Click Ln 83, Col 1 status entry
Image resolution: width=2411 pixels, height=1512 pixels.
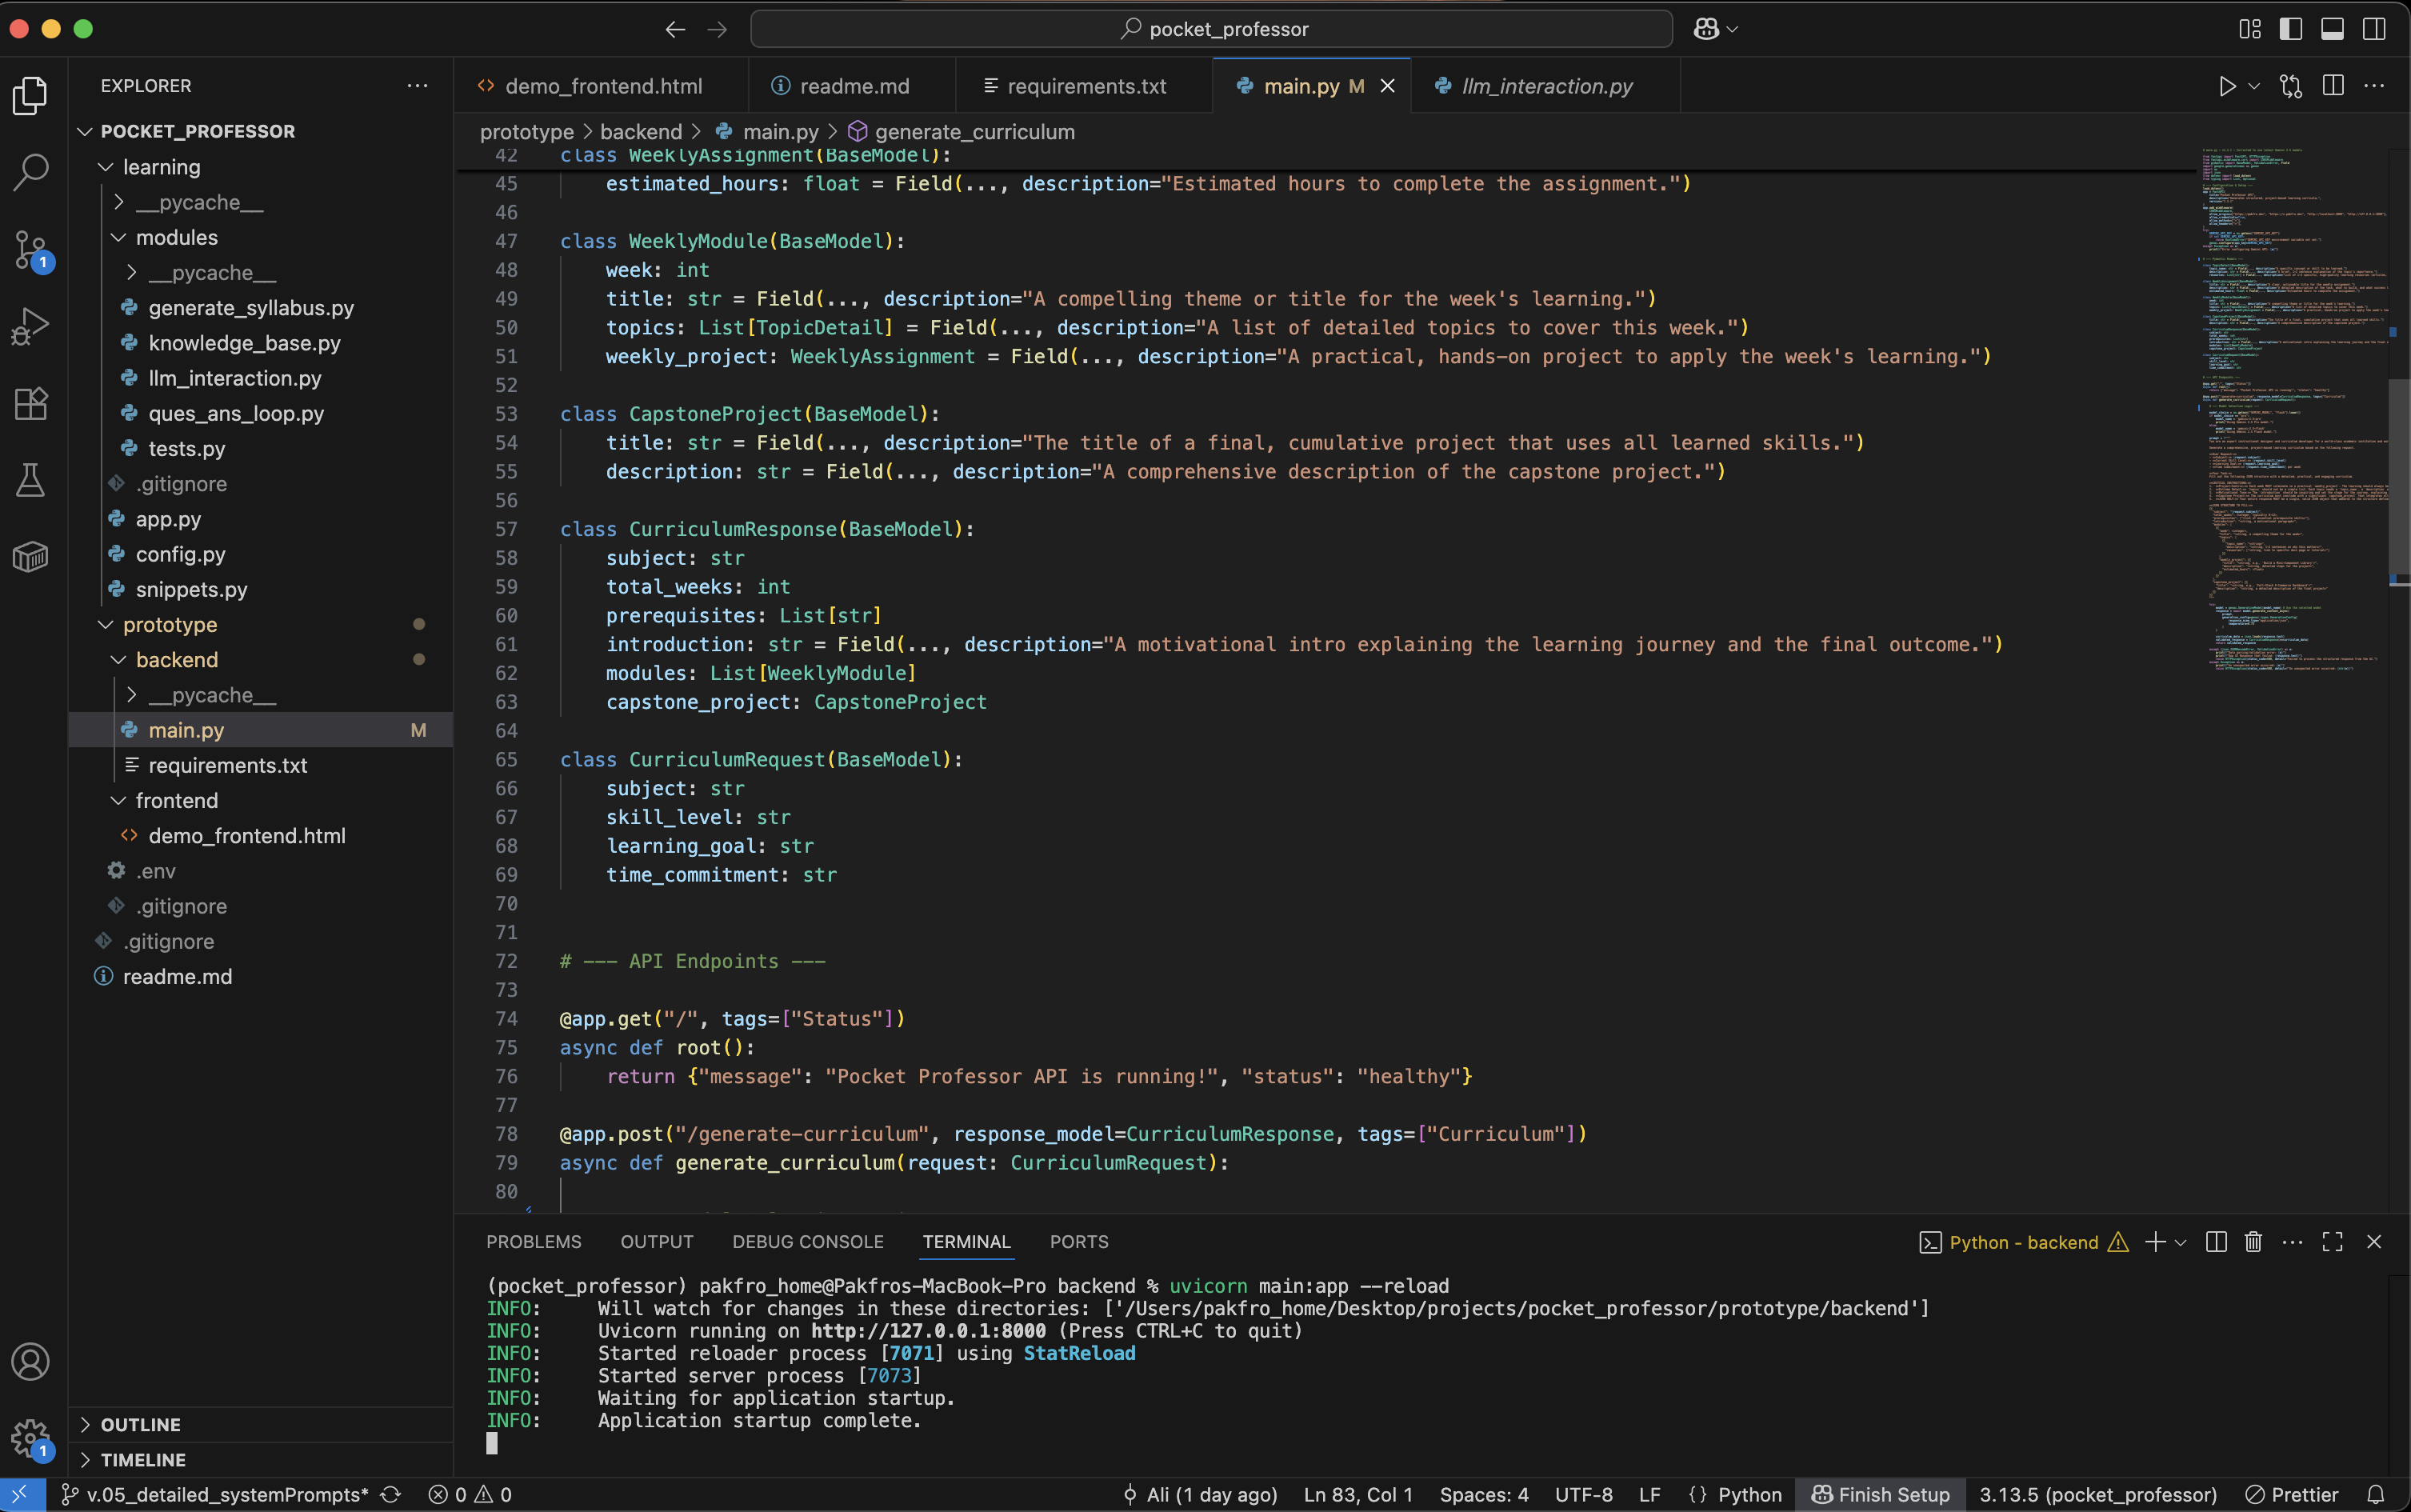coord(1358,1494)
